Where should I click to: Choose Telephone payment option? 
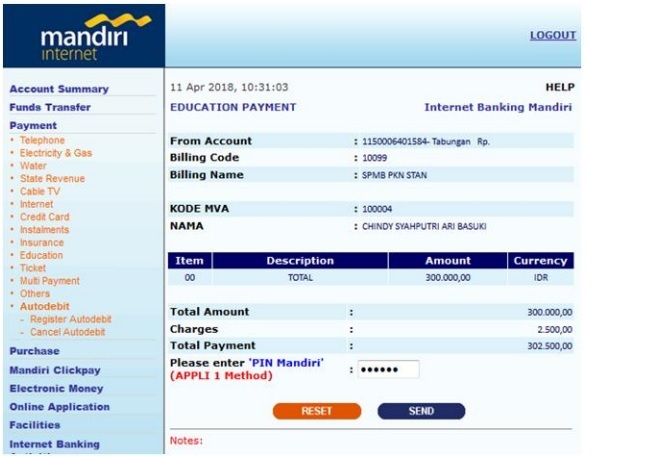42,140
